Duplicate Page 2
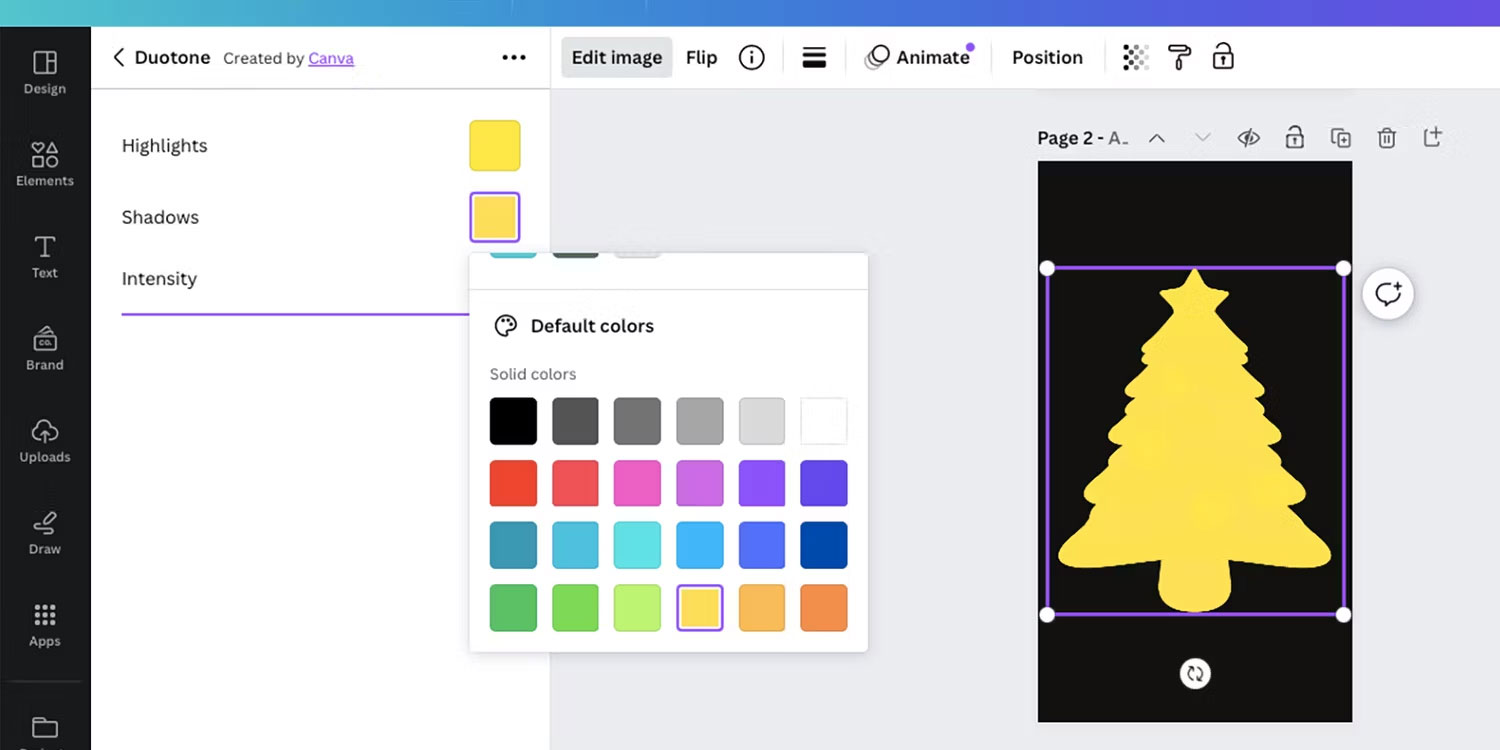1500x750 pixels. [1341, 137]
